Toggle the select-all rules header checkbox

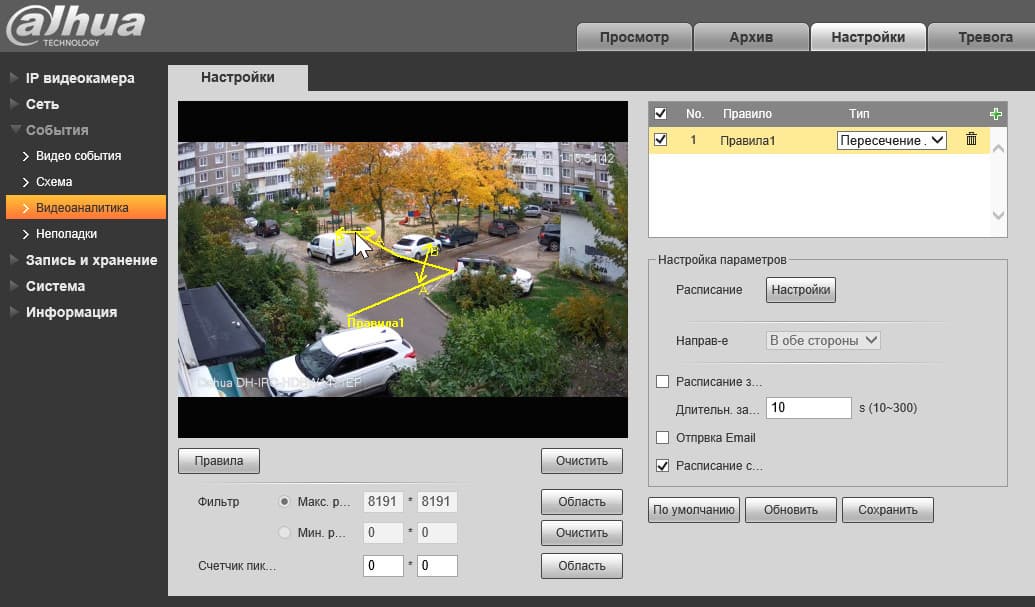[x=660, y=114]
